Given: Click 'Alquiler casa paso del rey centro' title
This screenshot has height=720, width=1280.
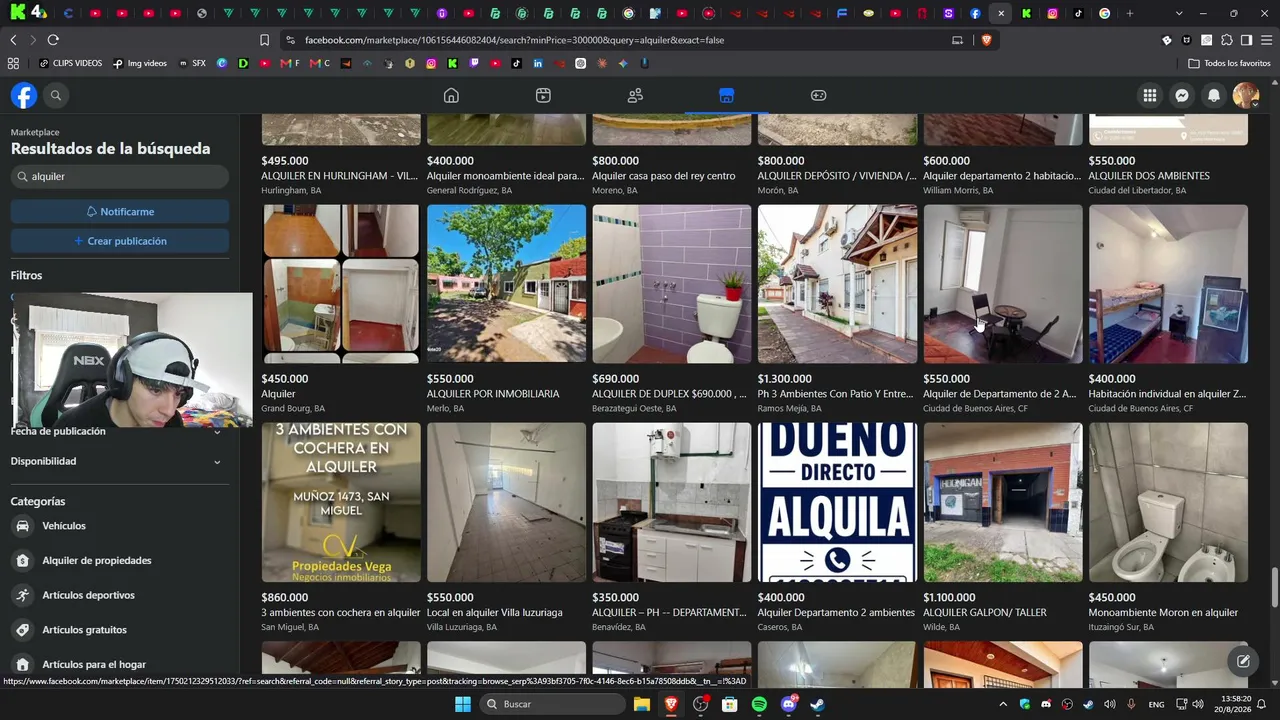Looking at the screenshot, I should pyautogui.click(x=664, y=176).
